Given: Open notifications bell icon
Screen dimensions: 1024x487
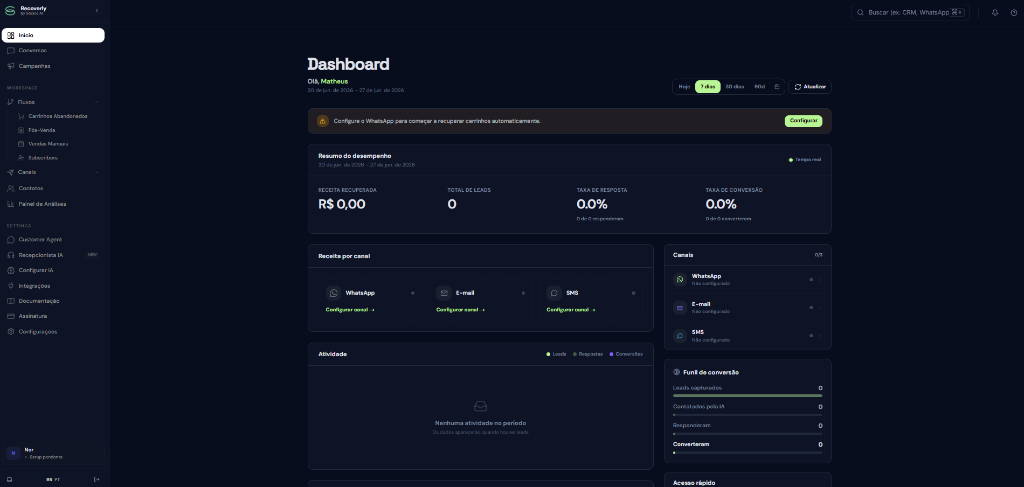Looking at the screenshot, I should [995, 12].
